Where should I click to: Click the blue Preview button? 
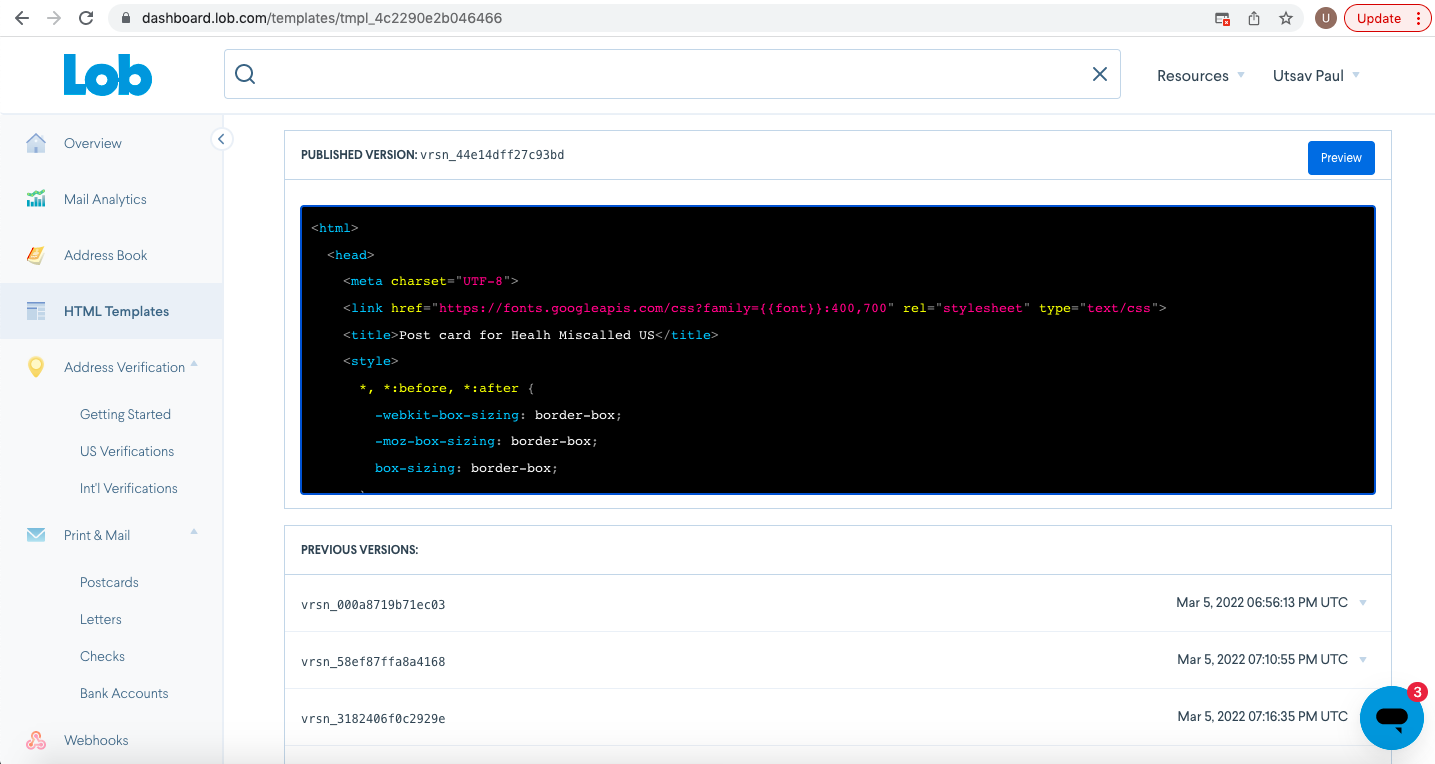click(x=1341, y=158)
